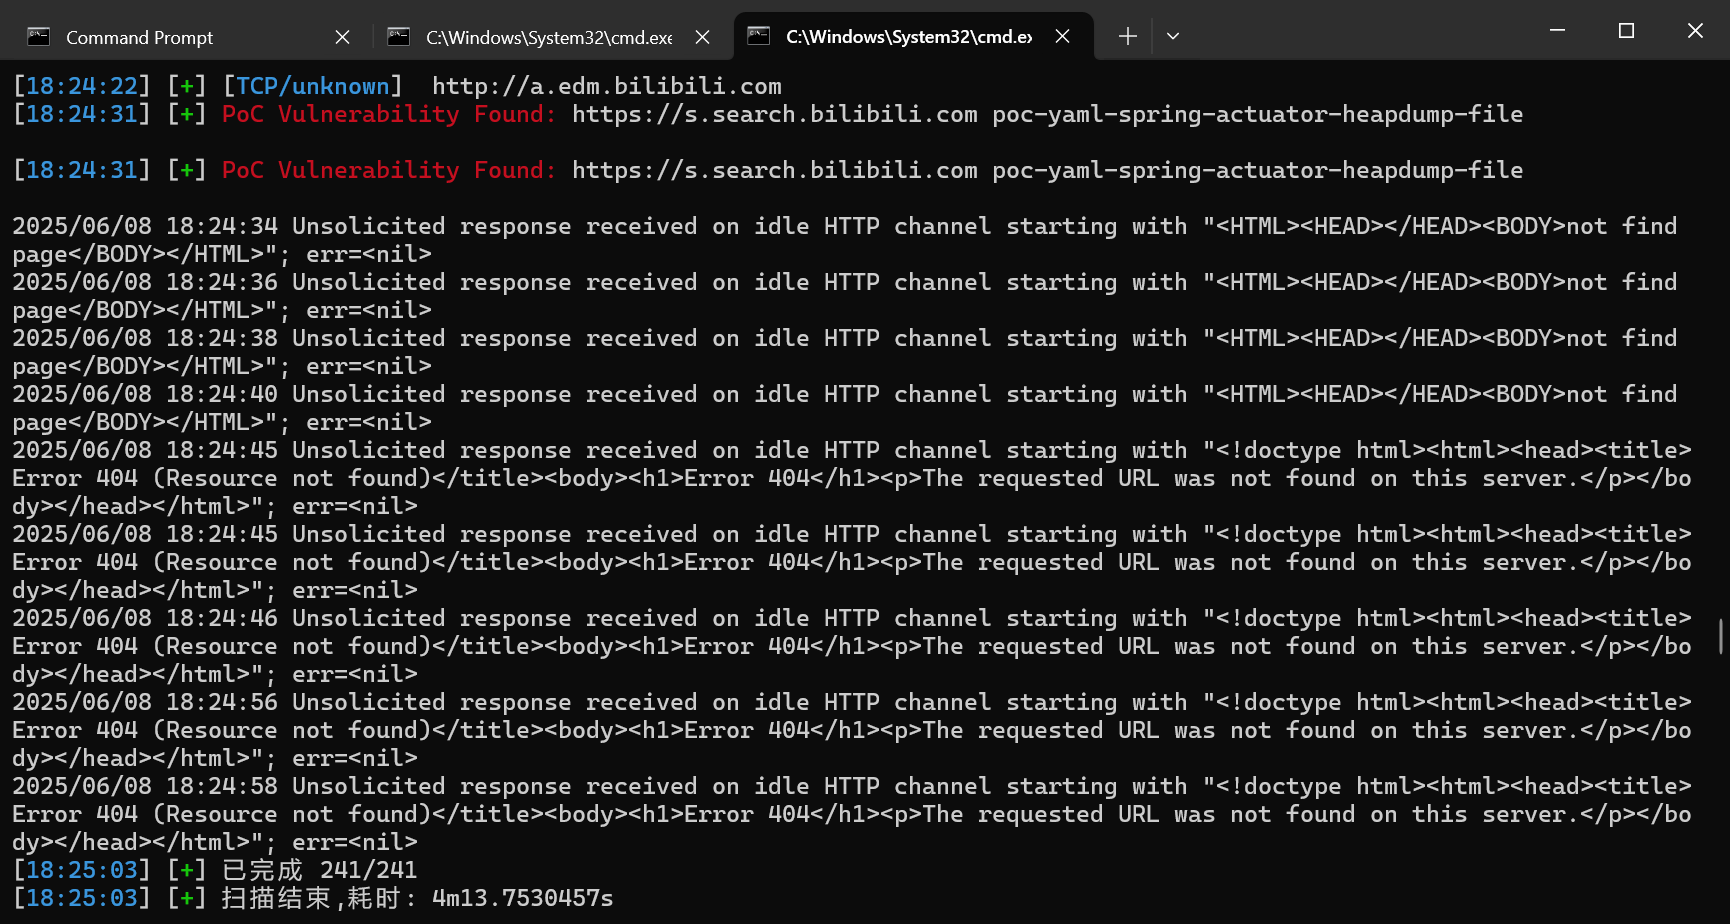
Task: Click the 已完成 241/241 output line
Action: point(318,870)
